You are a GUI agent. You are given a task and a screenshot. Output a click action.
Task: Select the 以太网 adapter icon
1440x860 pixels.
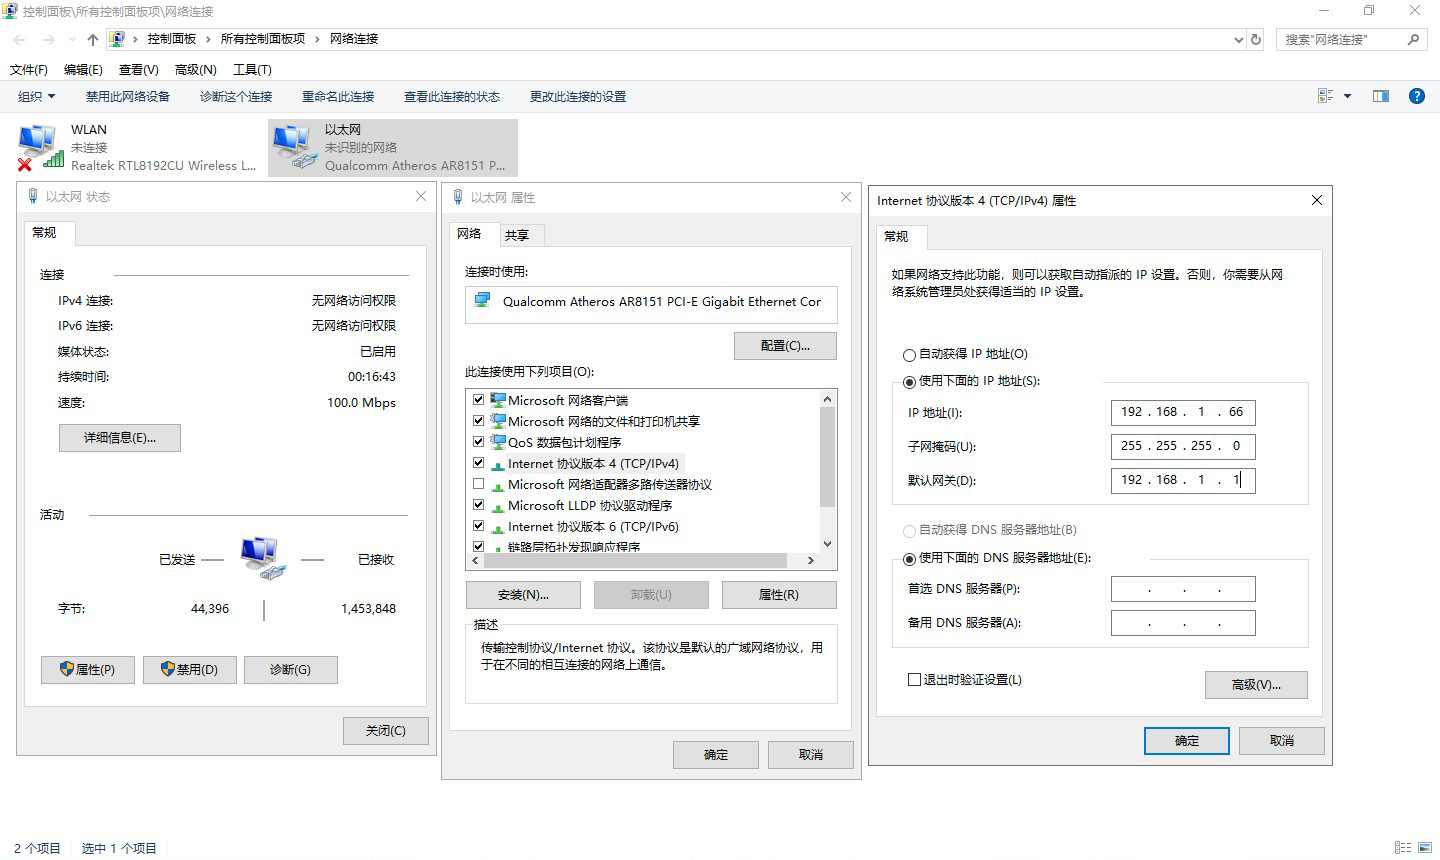(294, 147)
